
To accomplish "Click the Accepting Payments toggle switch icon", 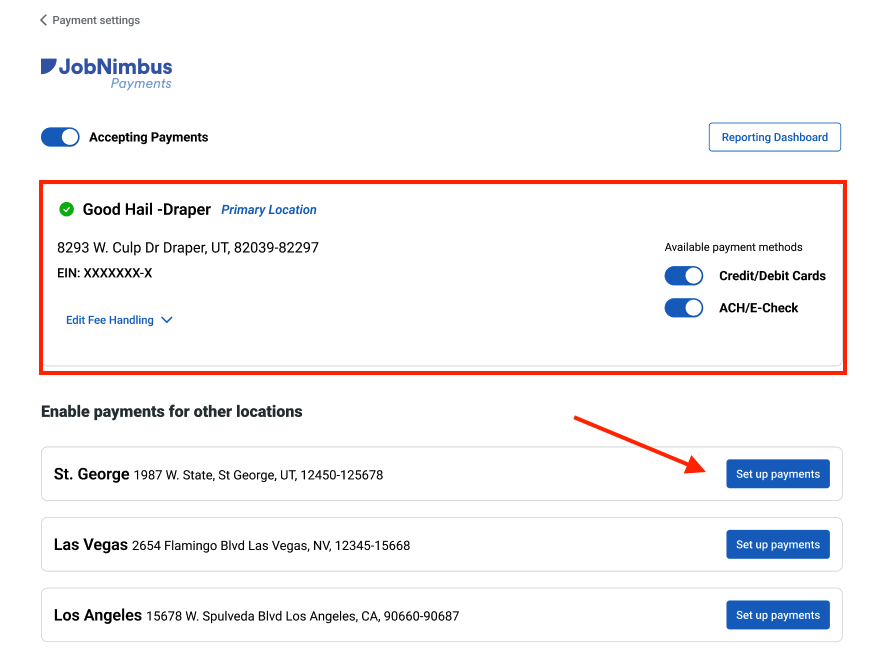I will point(60,137).
